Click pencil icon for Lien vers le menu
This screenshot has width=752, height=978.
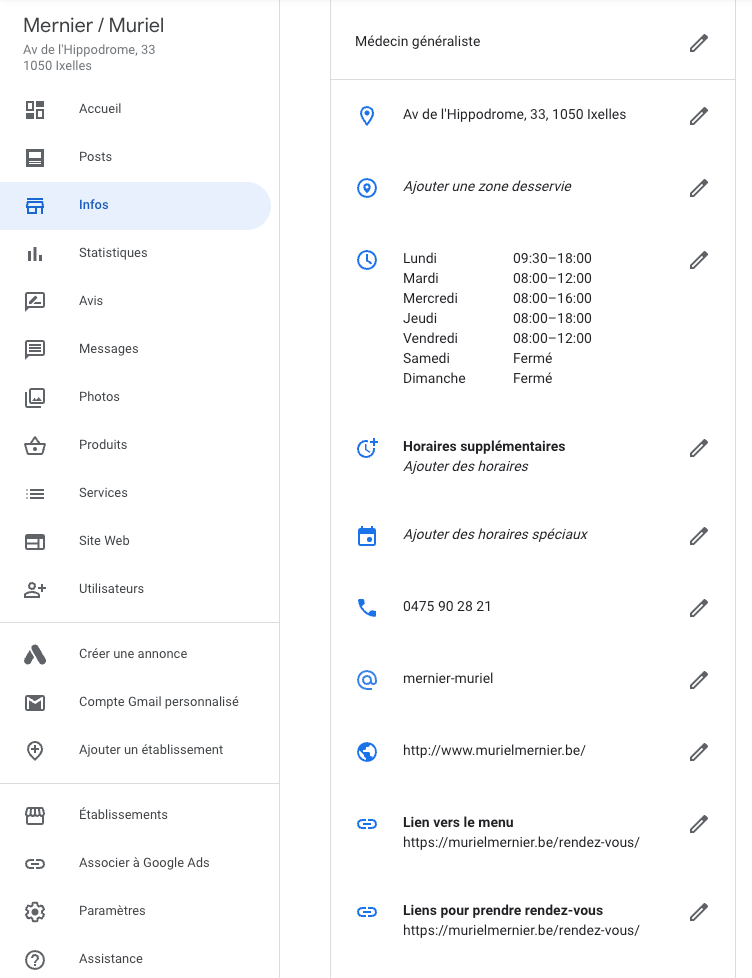tap(699, 824)
